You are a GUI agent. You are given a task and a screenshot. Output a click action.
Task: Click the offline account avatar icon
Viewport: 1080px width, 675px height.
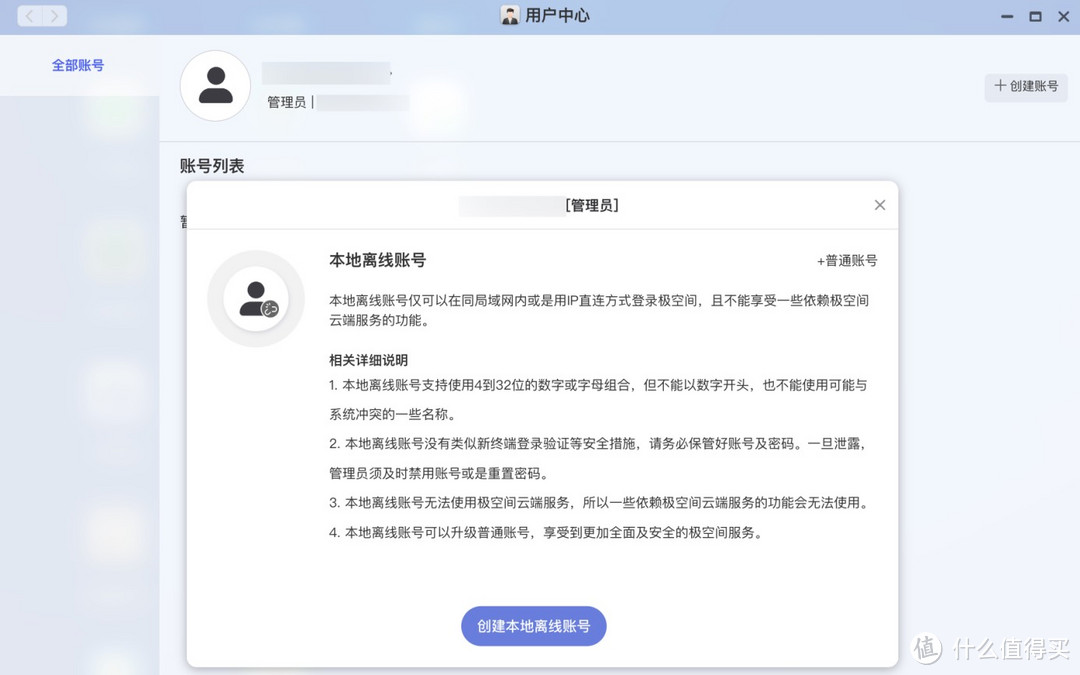[256, 299]
